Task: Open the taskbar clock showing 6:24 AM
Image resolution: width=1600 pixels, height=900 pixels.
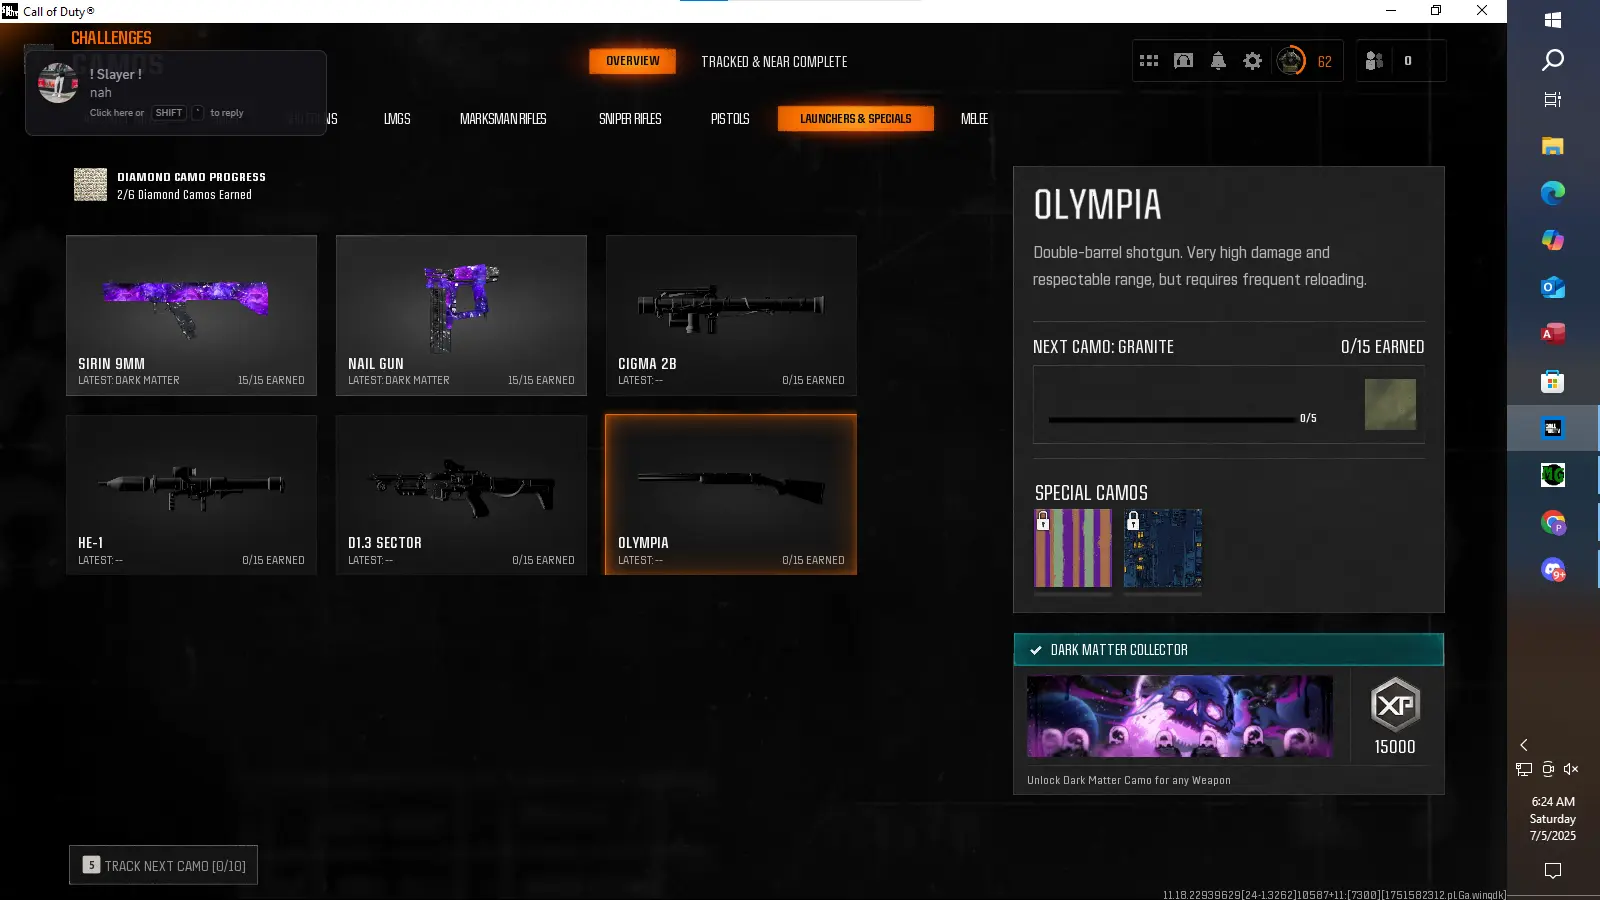Action: pos(1553,818)
